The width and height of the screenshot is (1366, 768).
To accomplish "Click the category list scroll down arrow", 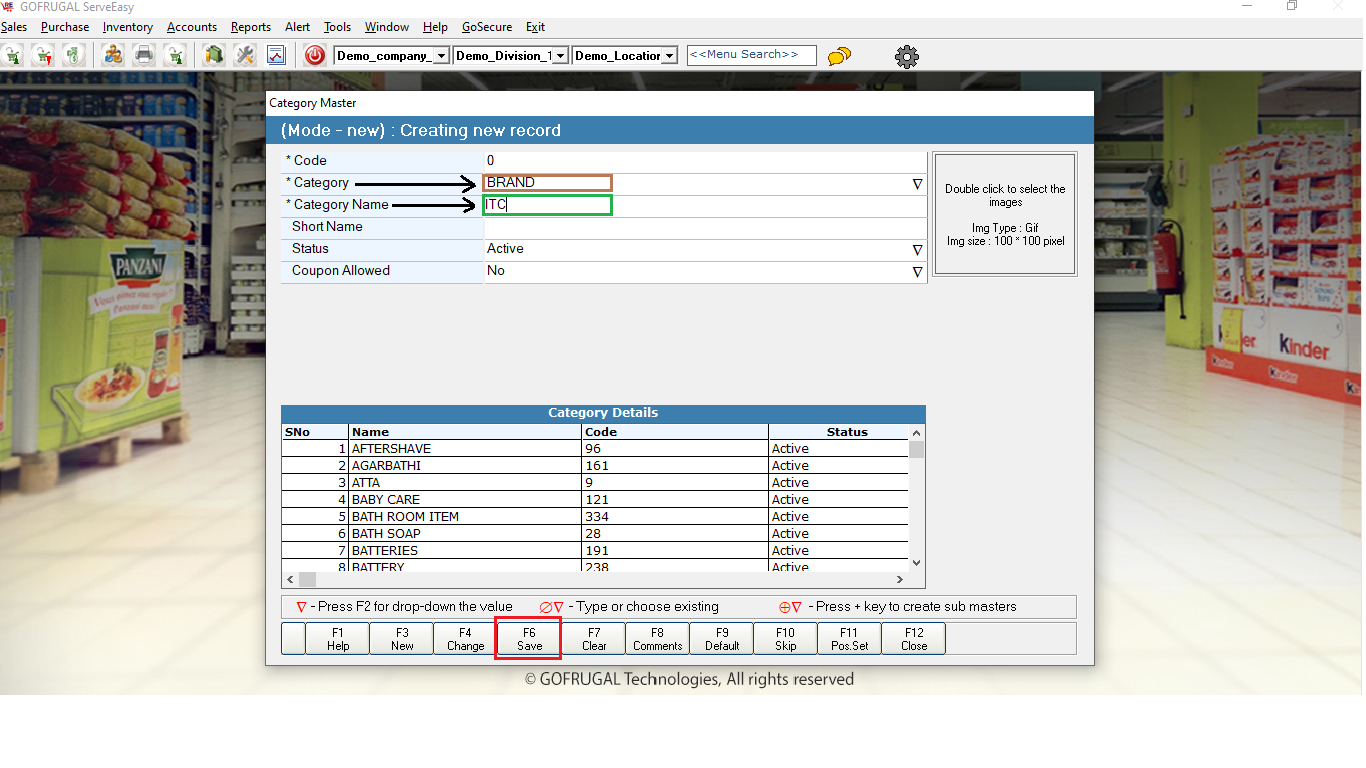I will click(x=916, y=563).
